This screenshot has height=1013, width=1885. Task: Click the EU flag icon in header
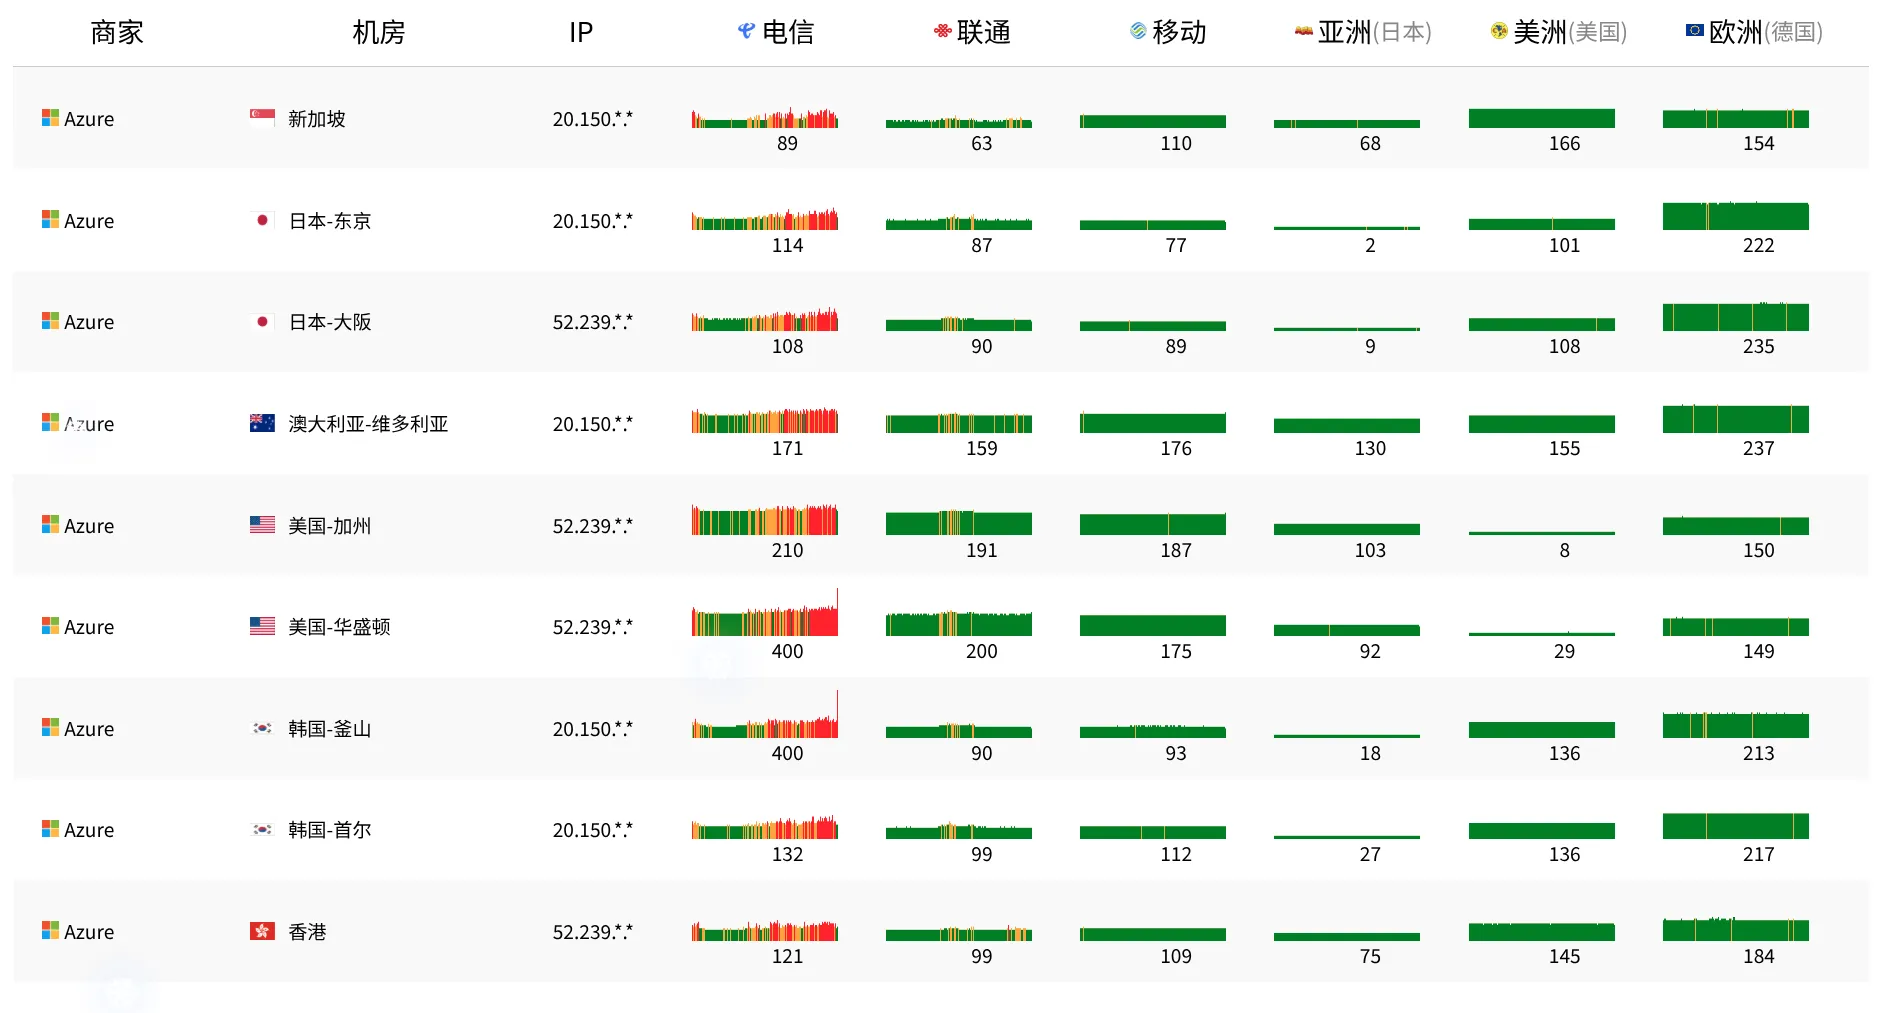coord(1694,32)
